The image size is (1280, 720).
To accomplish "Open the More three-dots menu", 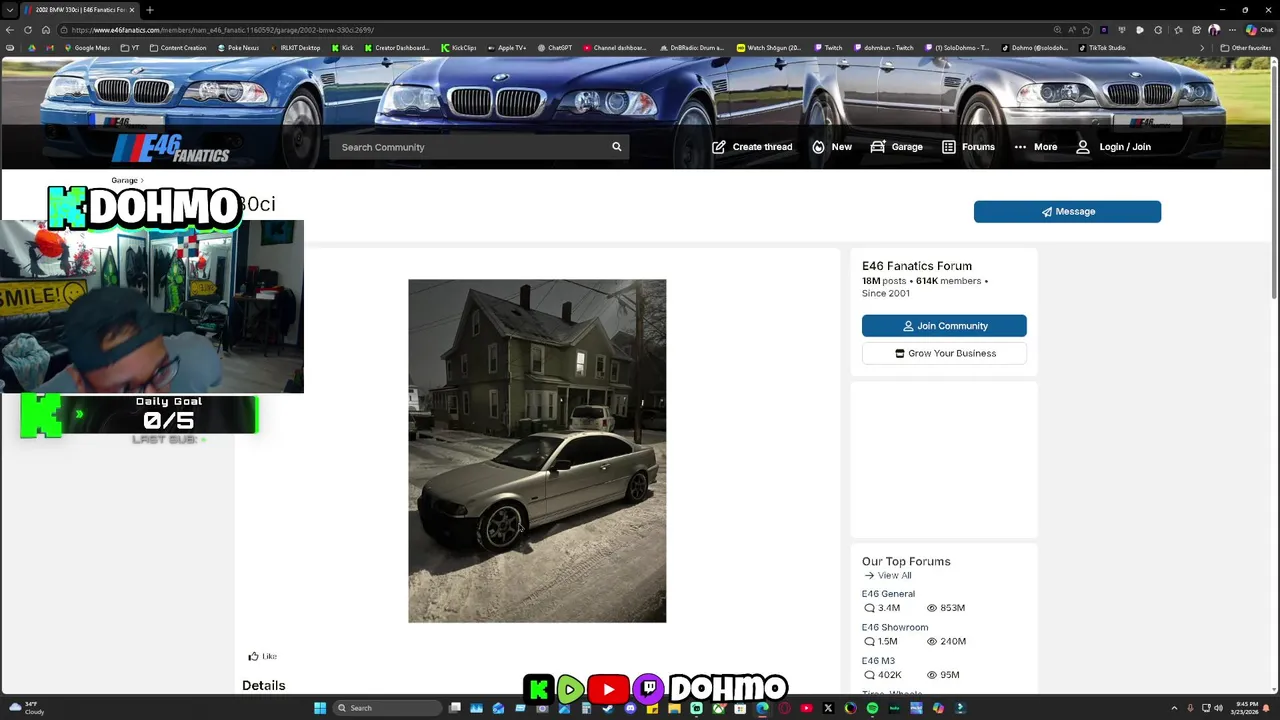I will click(x=1020, y=147).
